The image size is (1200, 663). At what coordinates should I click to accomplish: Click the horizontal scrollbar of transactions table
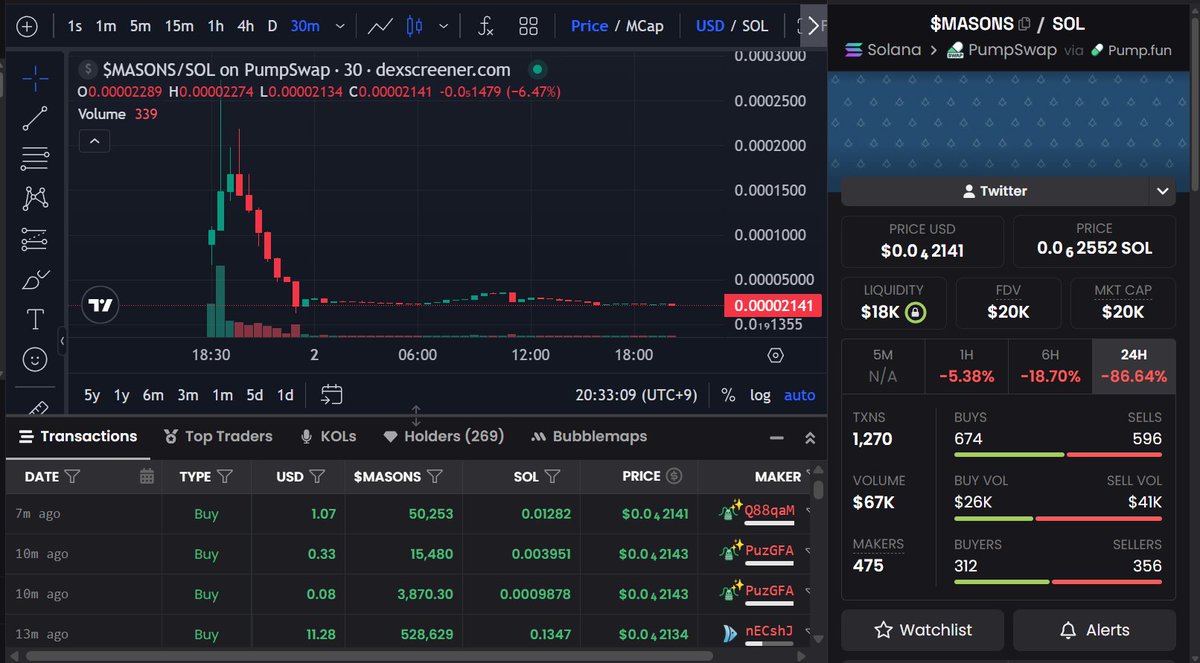click(370, 656)
